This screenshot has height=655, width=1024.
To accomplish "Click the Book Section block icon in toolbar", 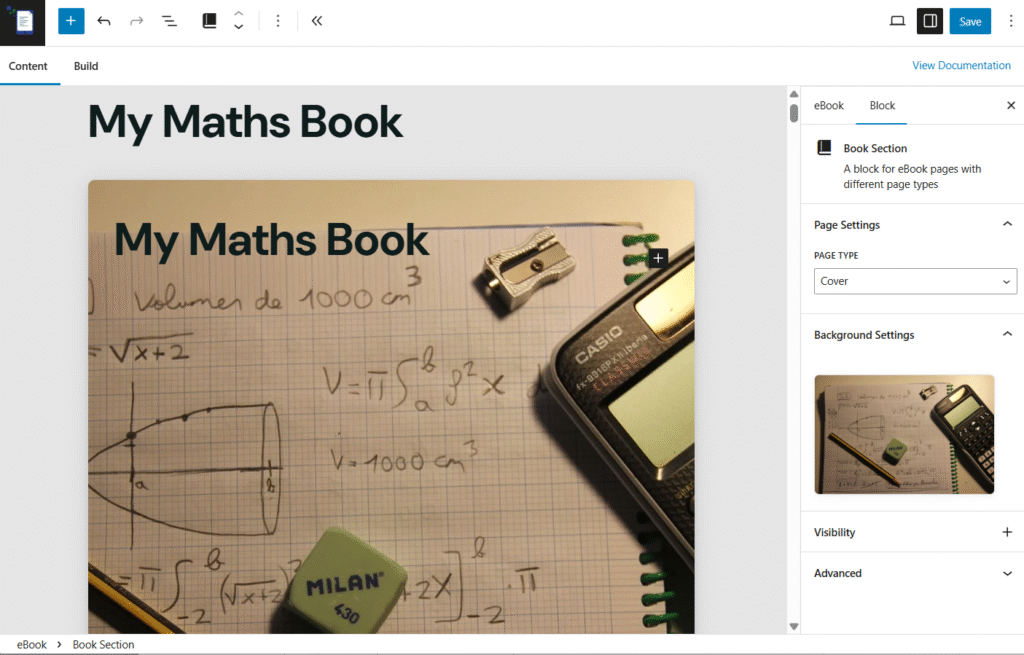I will [x=209, y=21].
